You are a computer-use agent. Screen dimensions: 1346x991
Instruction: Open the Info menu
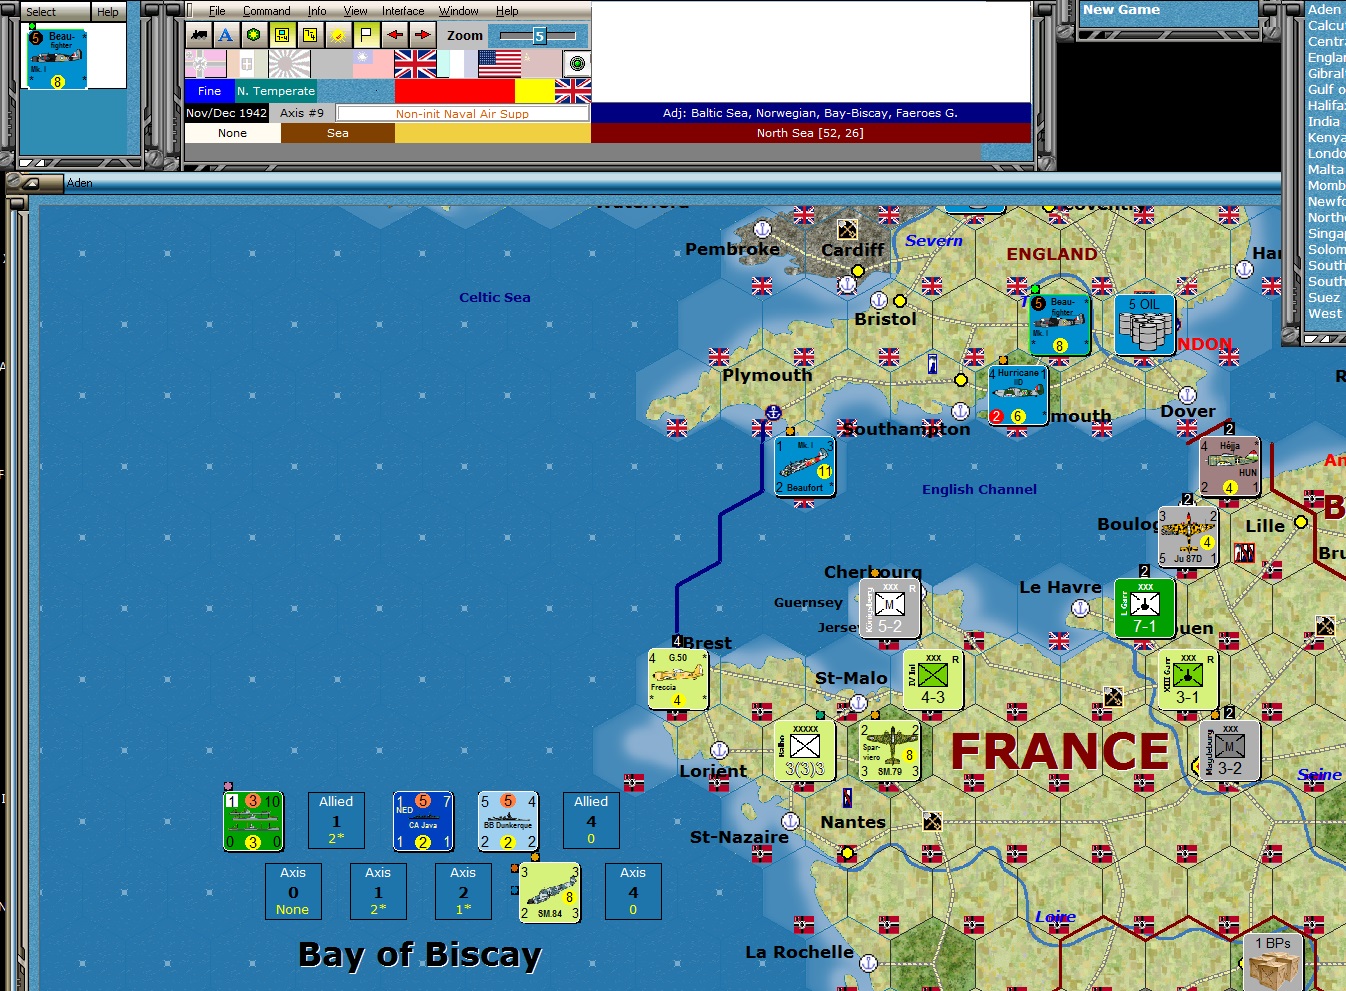click(317, 11)
